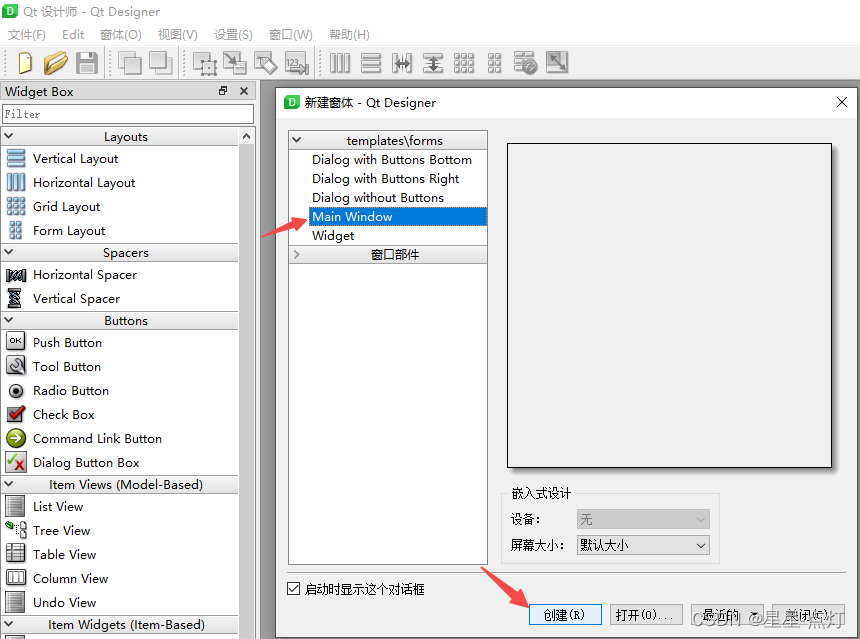This screenshot has width=860, height=639.
Task: Apply vertical splitter layout icon
Action: 433,63
